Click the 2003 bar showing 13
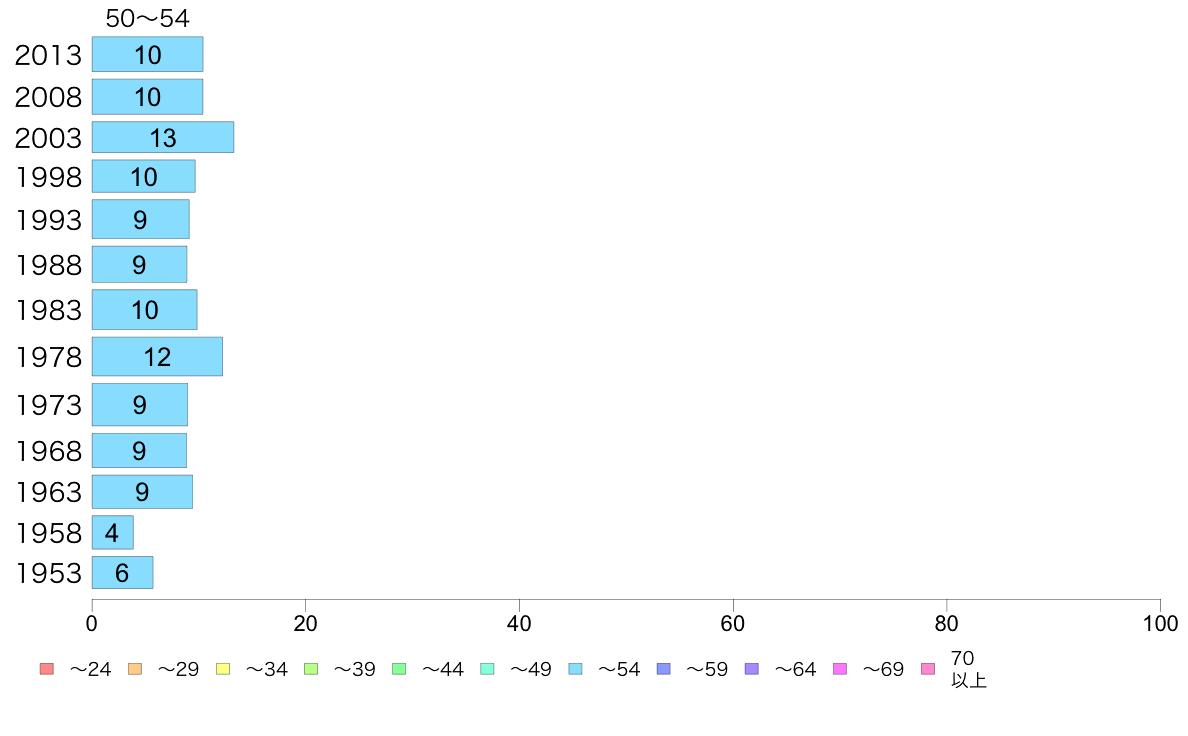 [163, 137]
